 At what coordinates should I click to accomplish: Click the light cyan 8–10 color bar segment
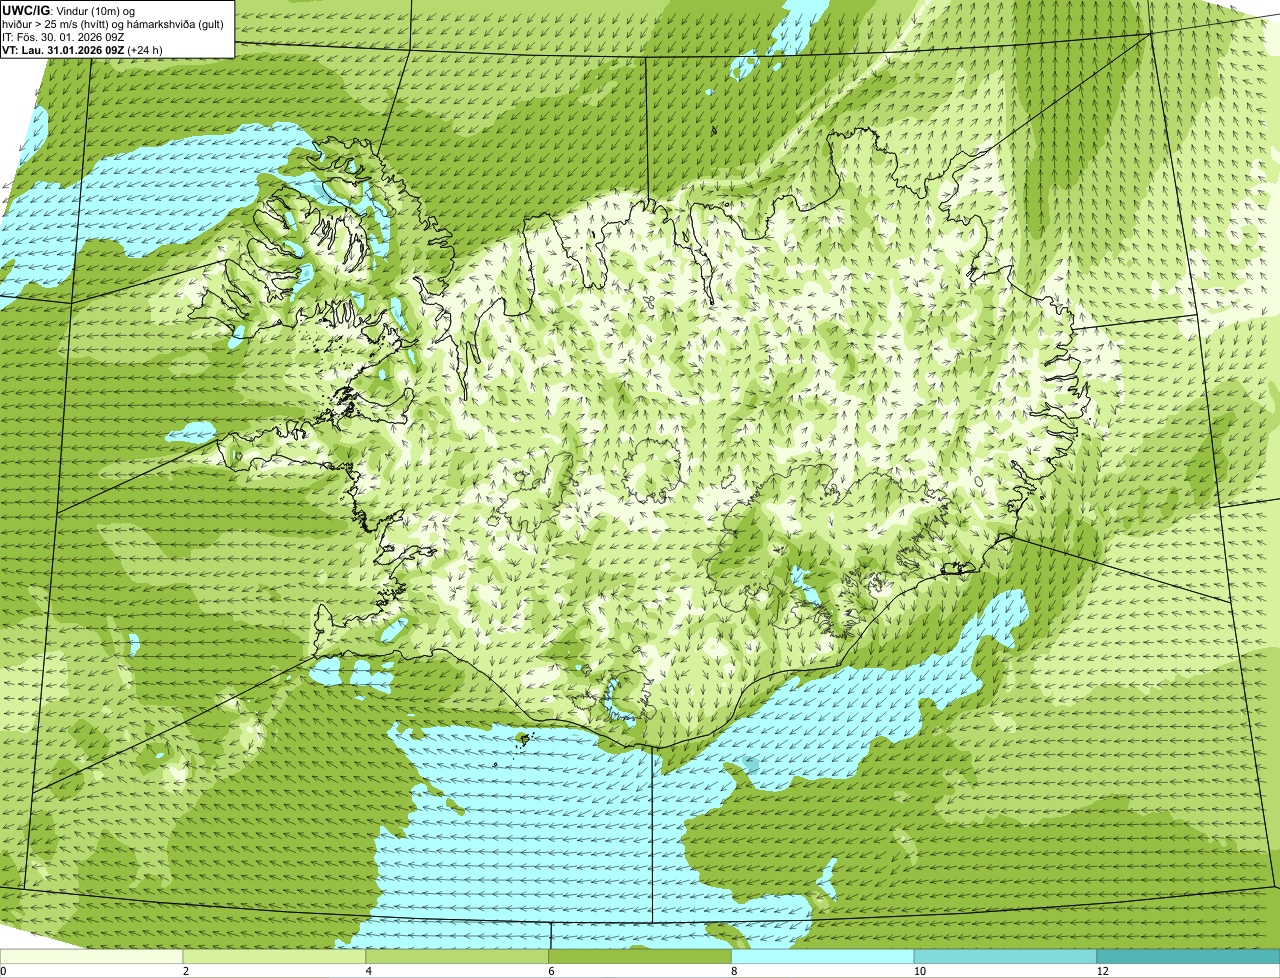(823, 957)
